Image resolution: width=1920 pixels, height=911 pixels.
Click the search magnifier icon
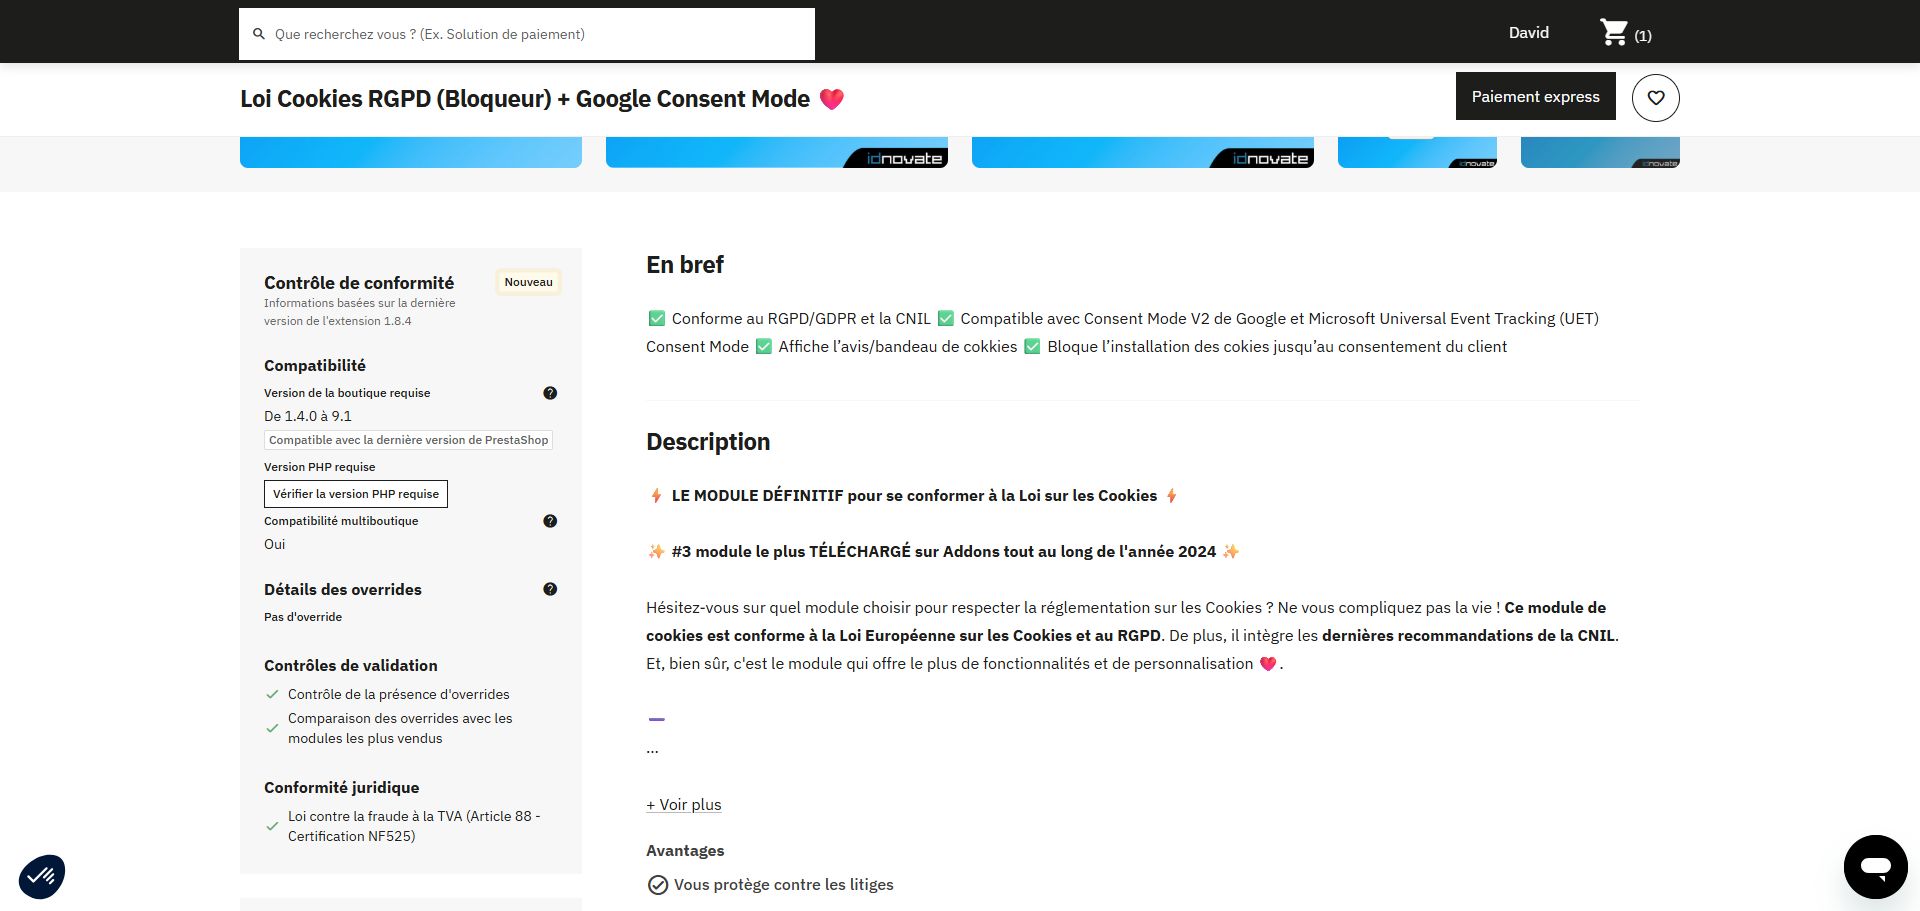coord(259,34)
